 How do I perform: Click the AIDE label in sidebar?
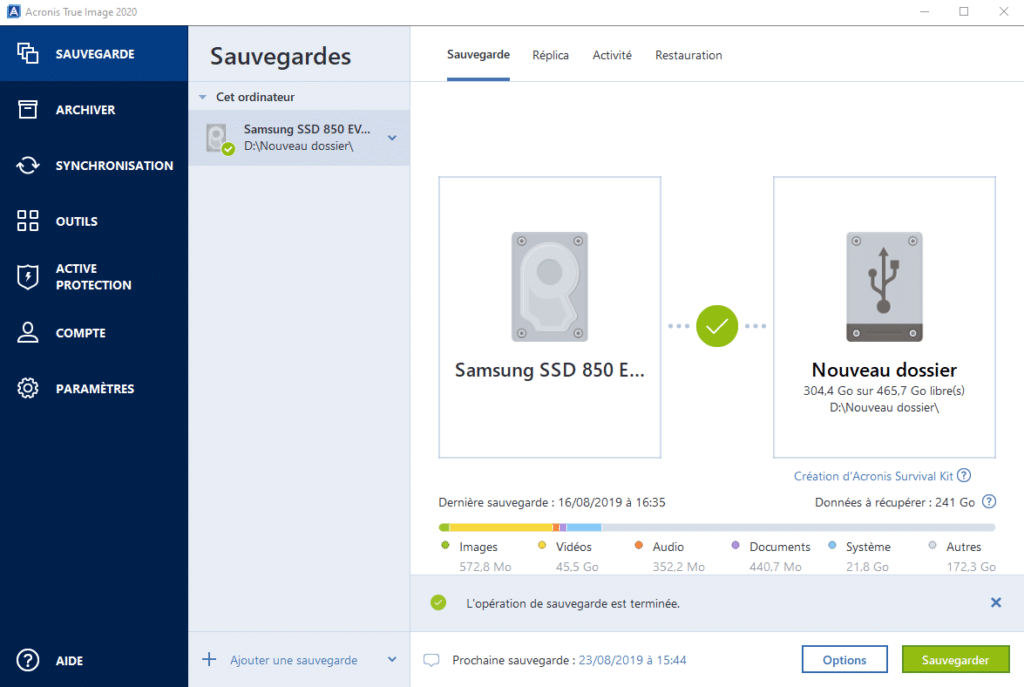[x=69, y=661]
